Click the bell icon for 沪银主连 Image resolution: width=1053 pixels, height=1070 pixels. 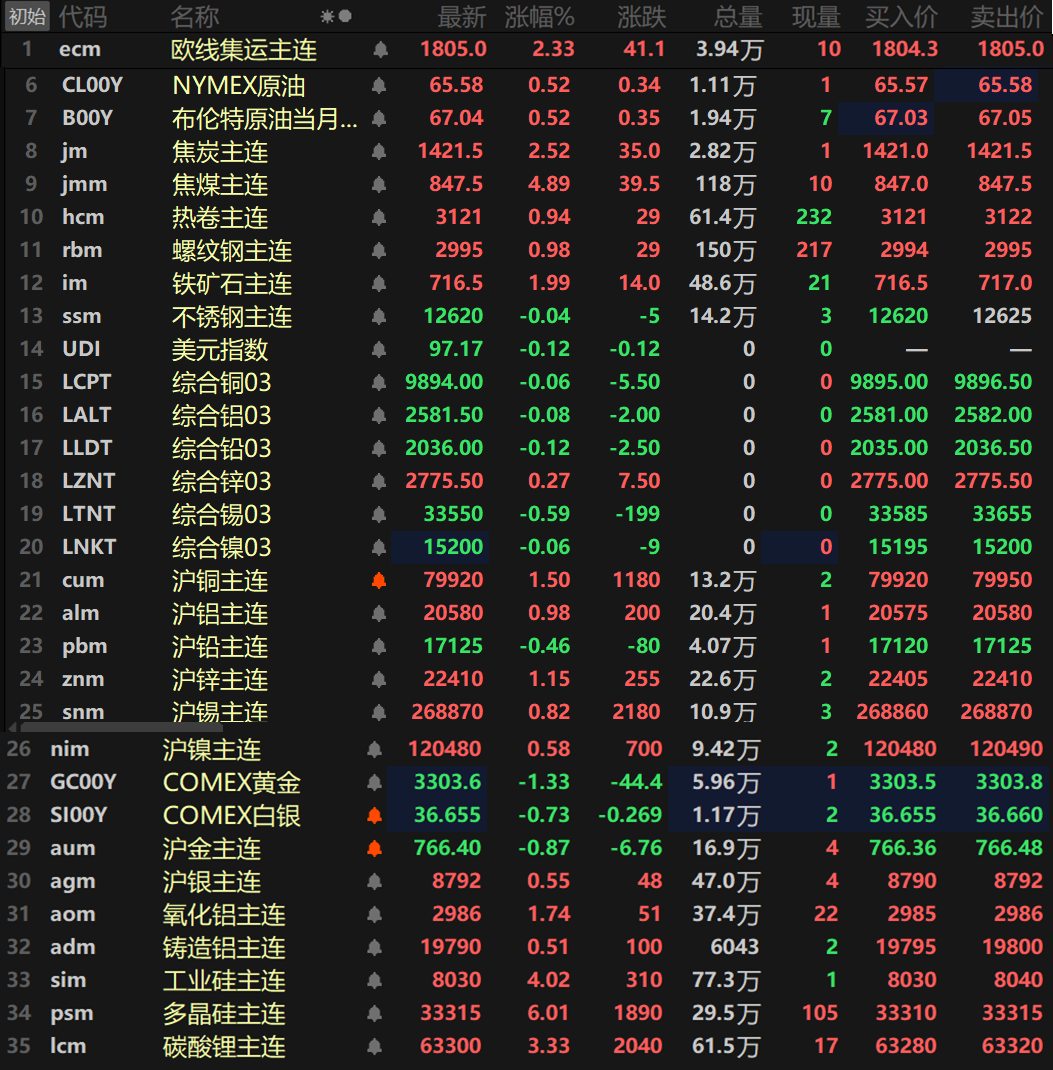(x=374, y=881)
